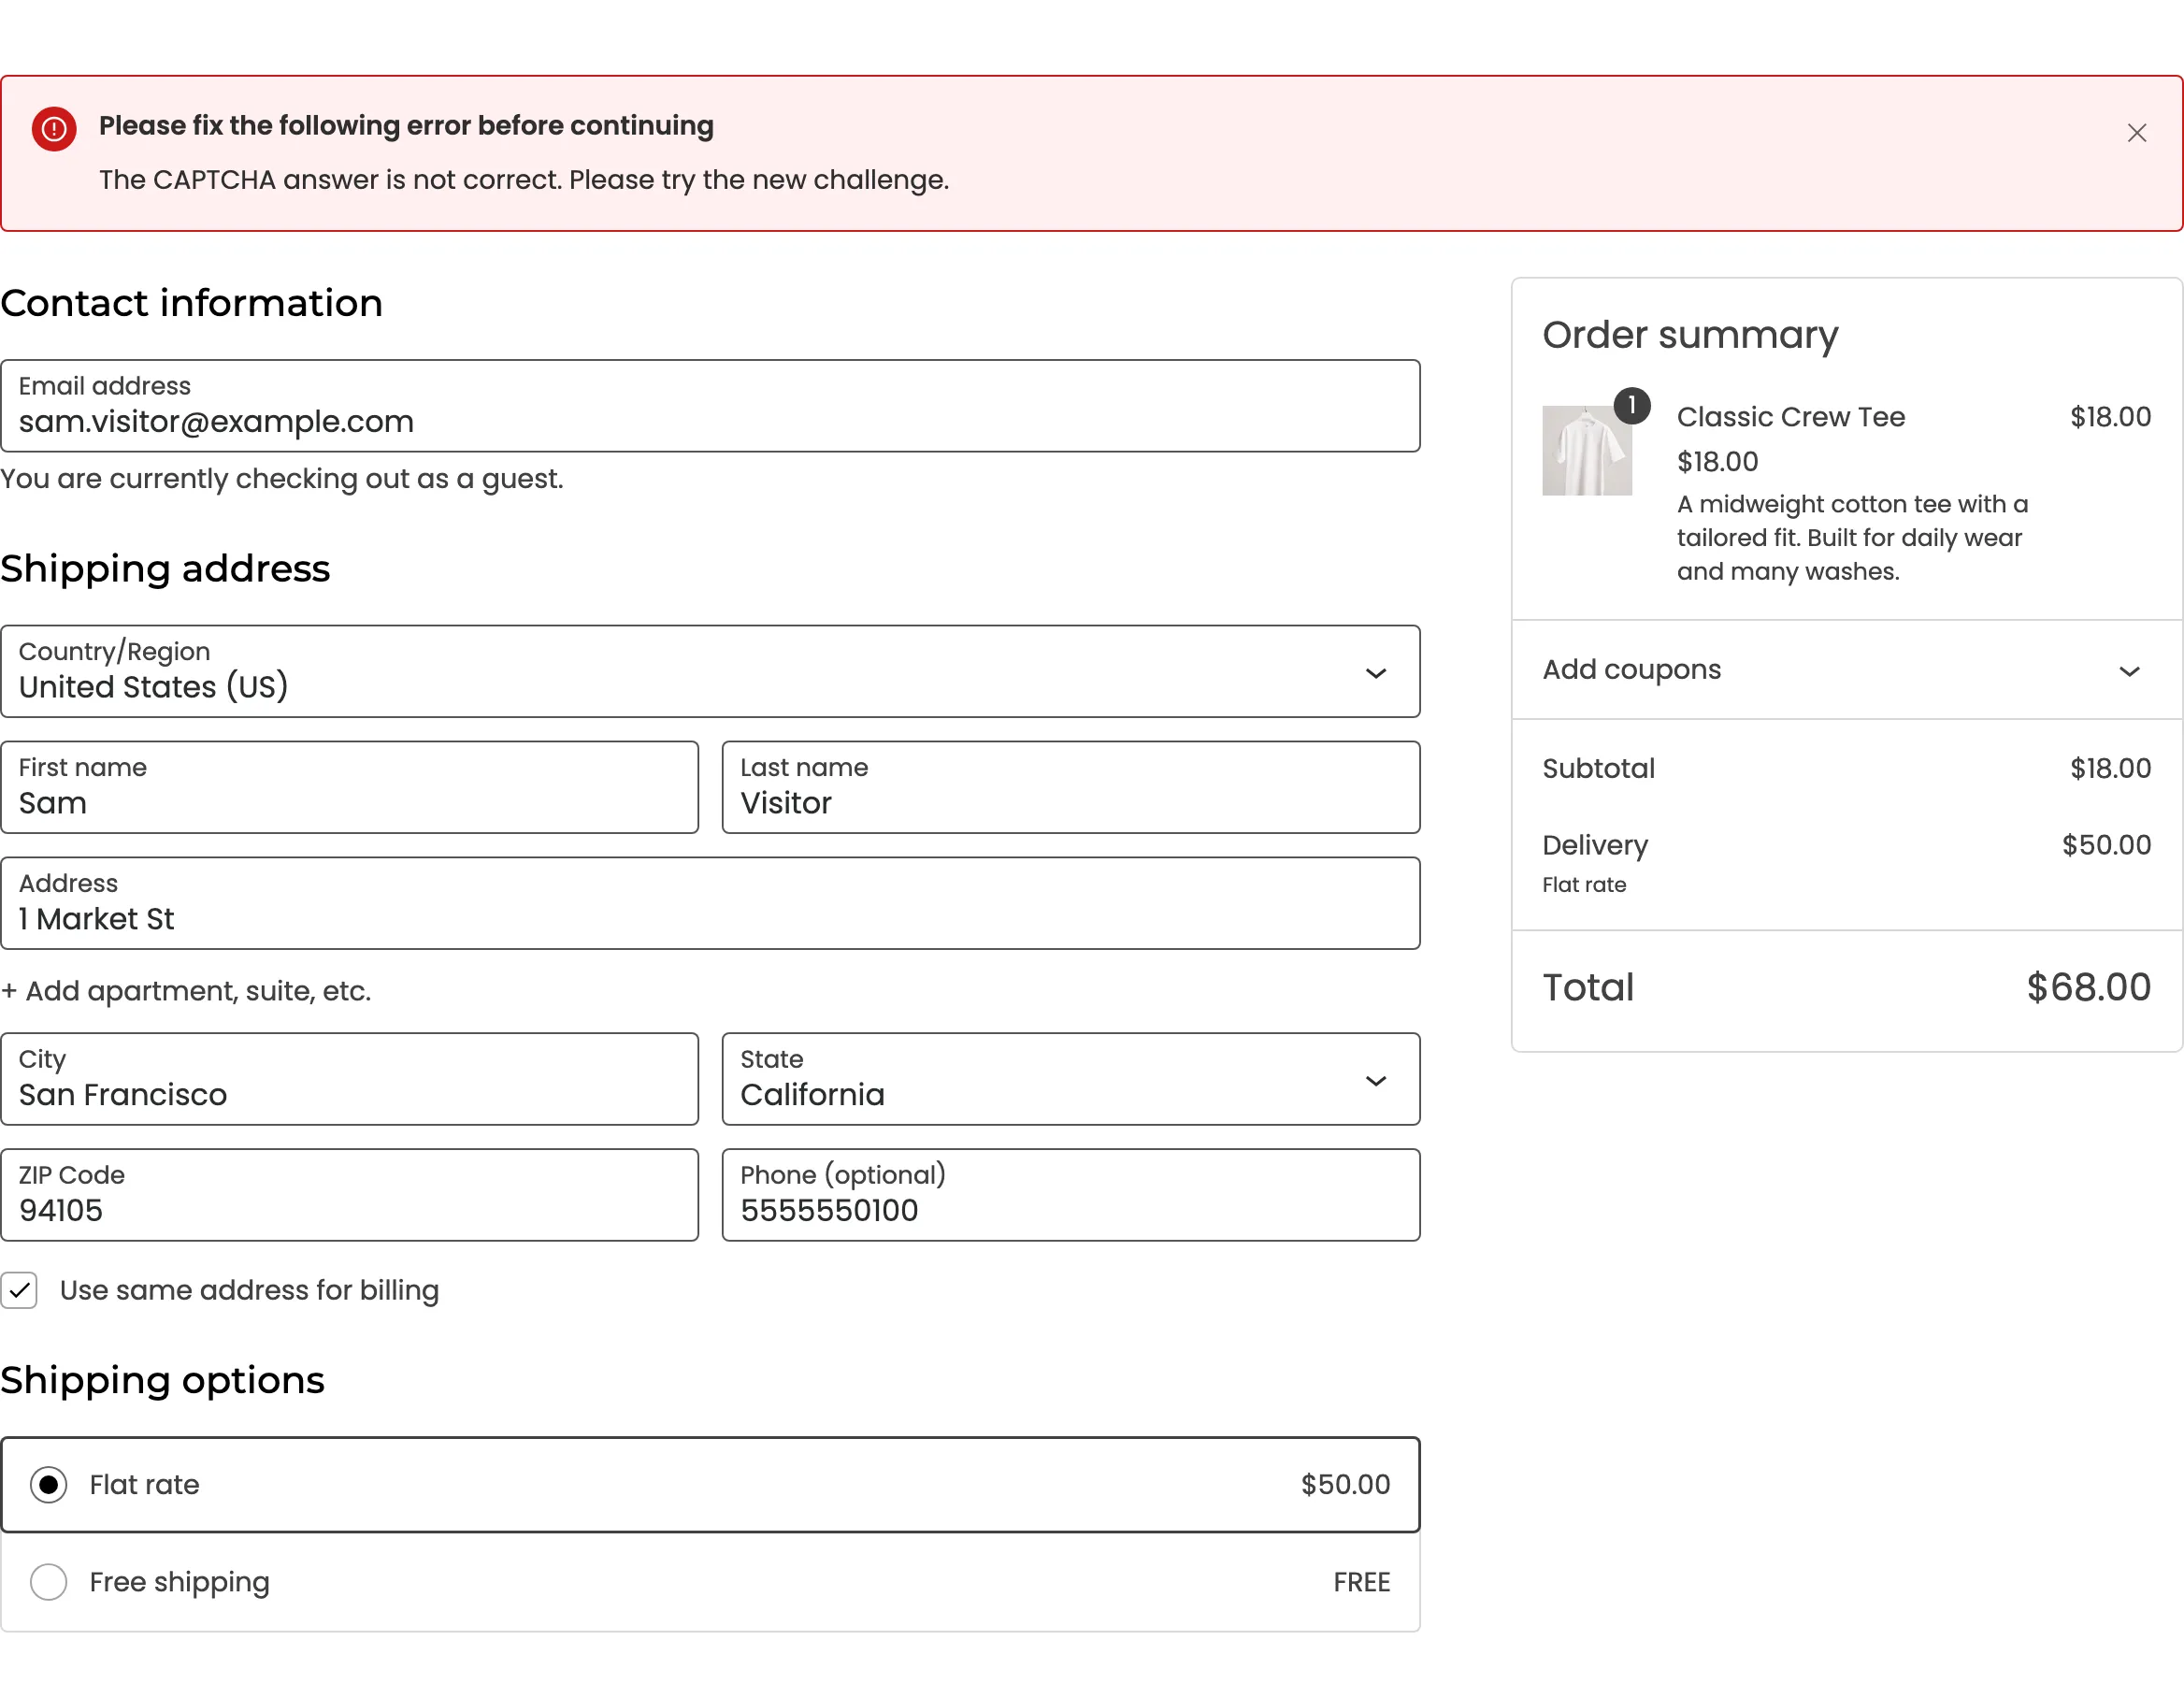Select the Free shipping radio button
The image size is (2184, 1683).
pos(48,1581)
